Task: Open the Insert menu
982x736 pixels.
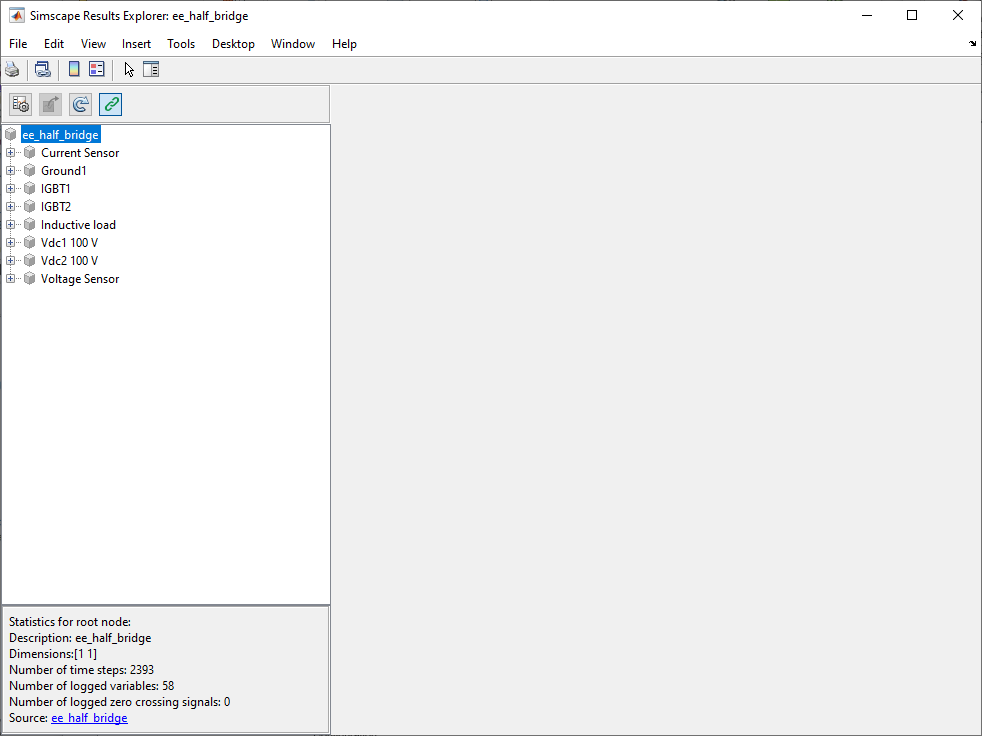Action: 136,44
